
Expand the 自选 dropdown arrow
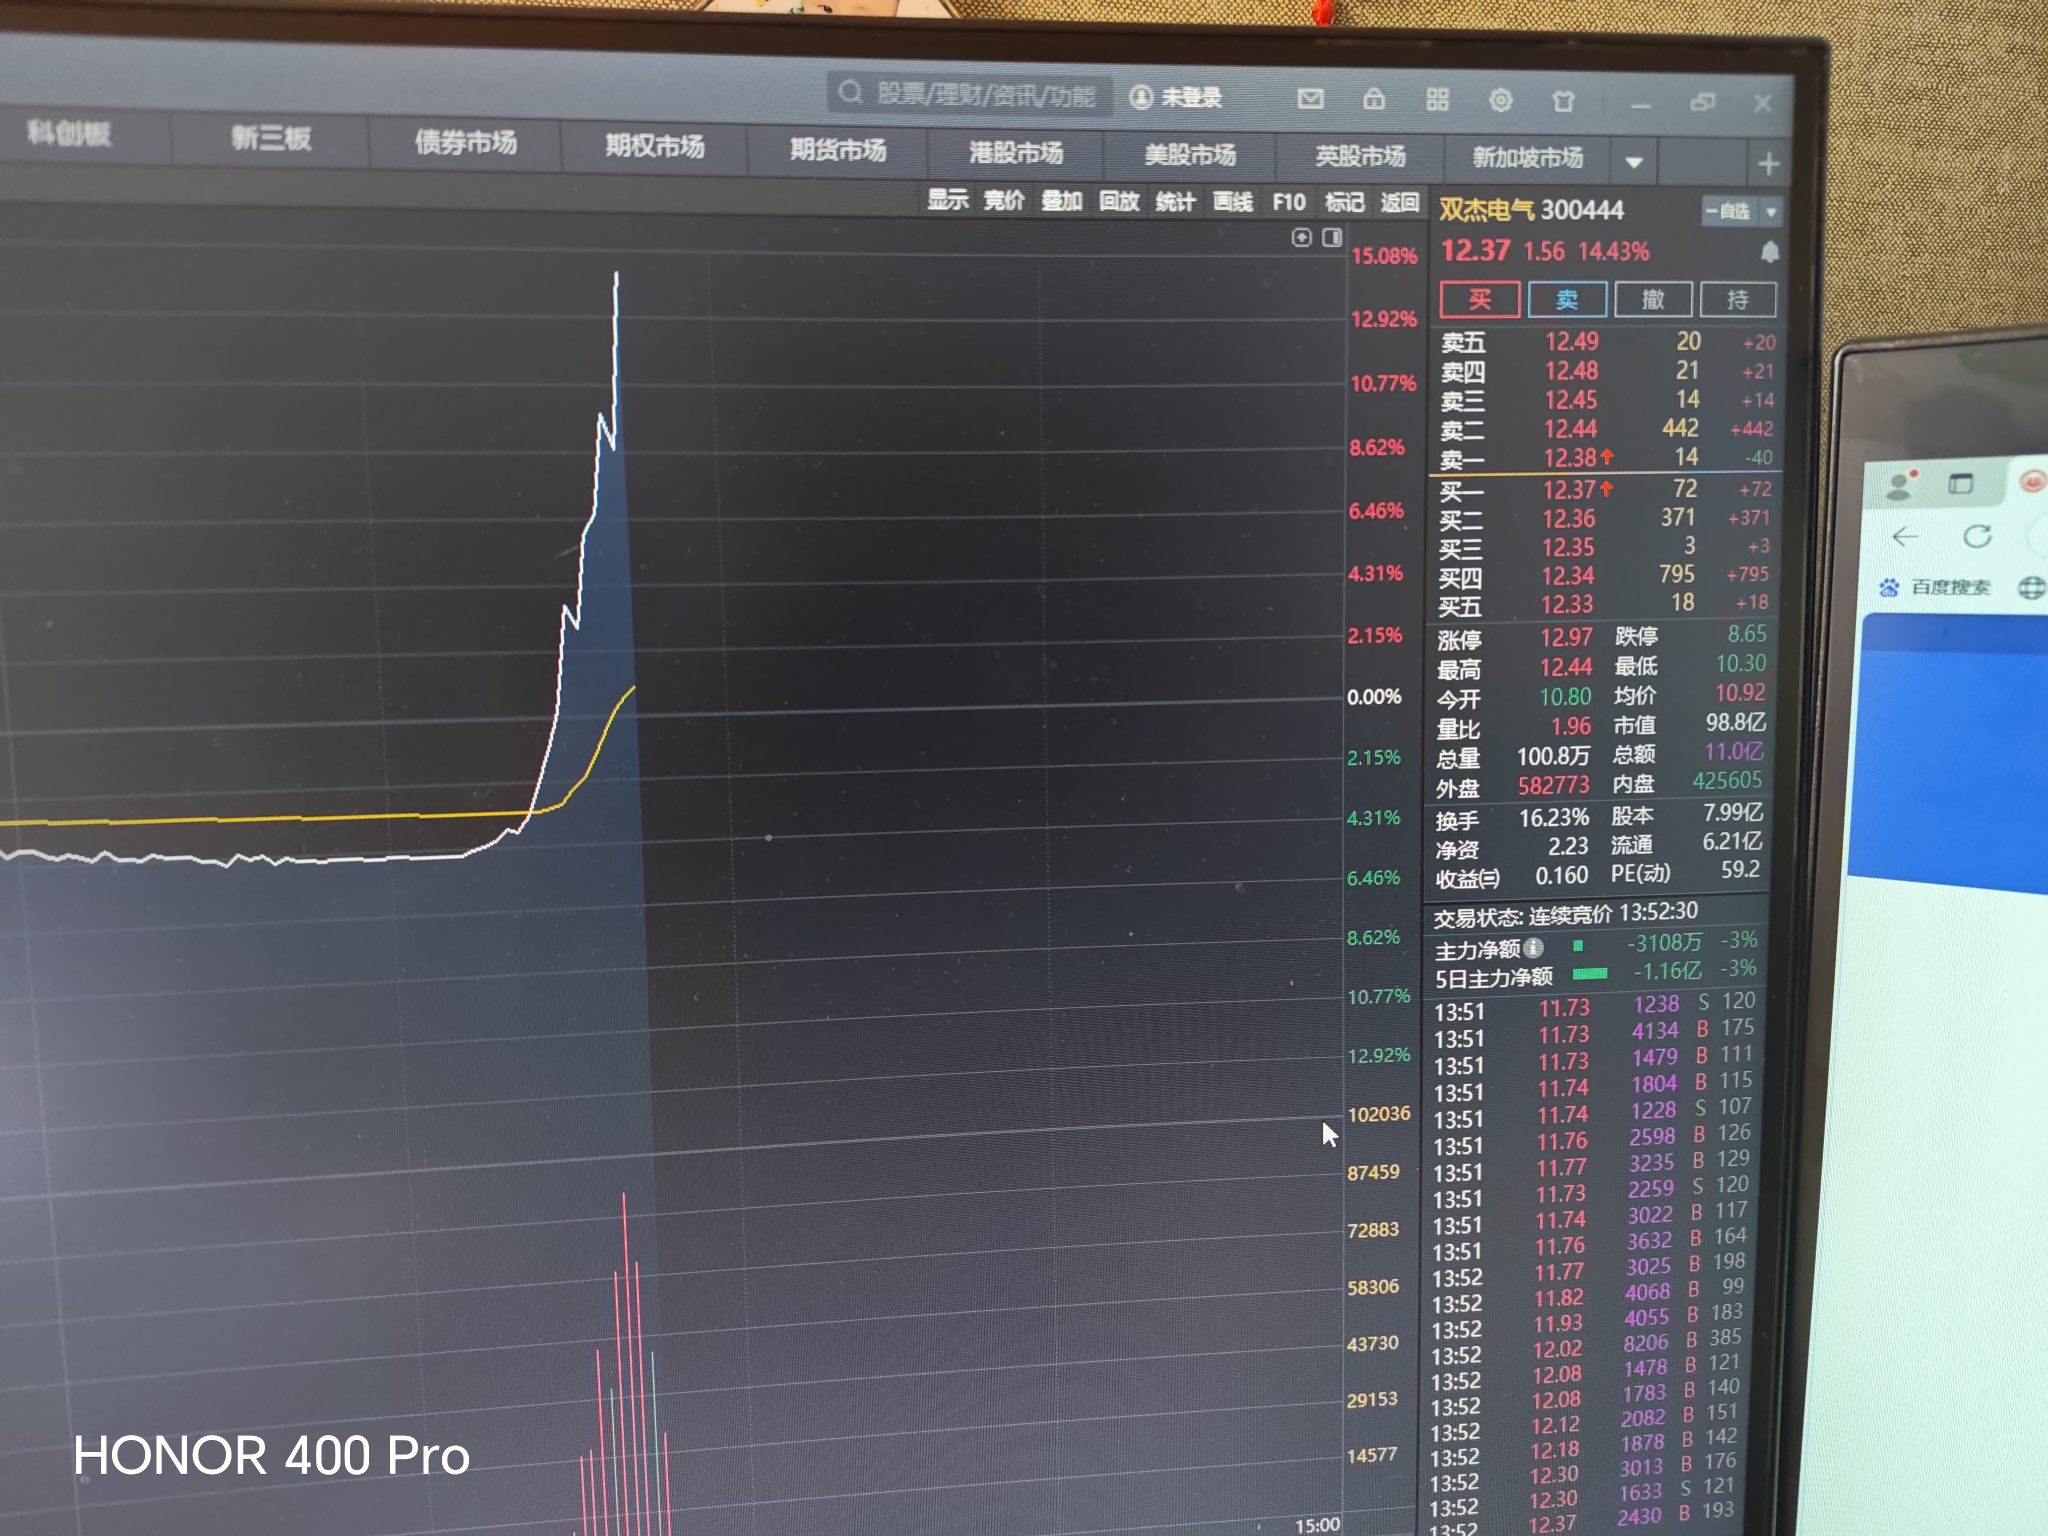[x=1771, y=212]
